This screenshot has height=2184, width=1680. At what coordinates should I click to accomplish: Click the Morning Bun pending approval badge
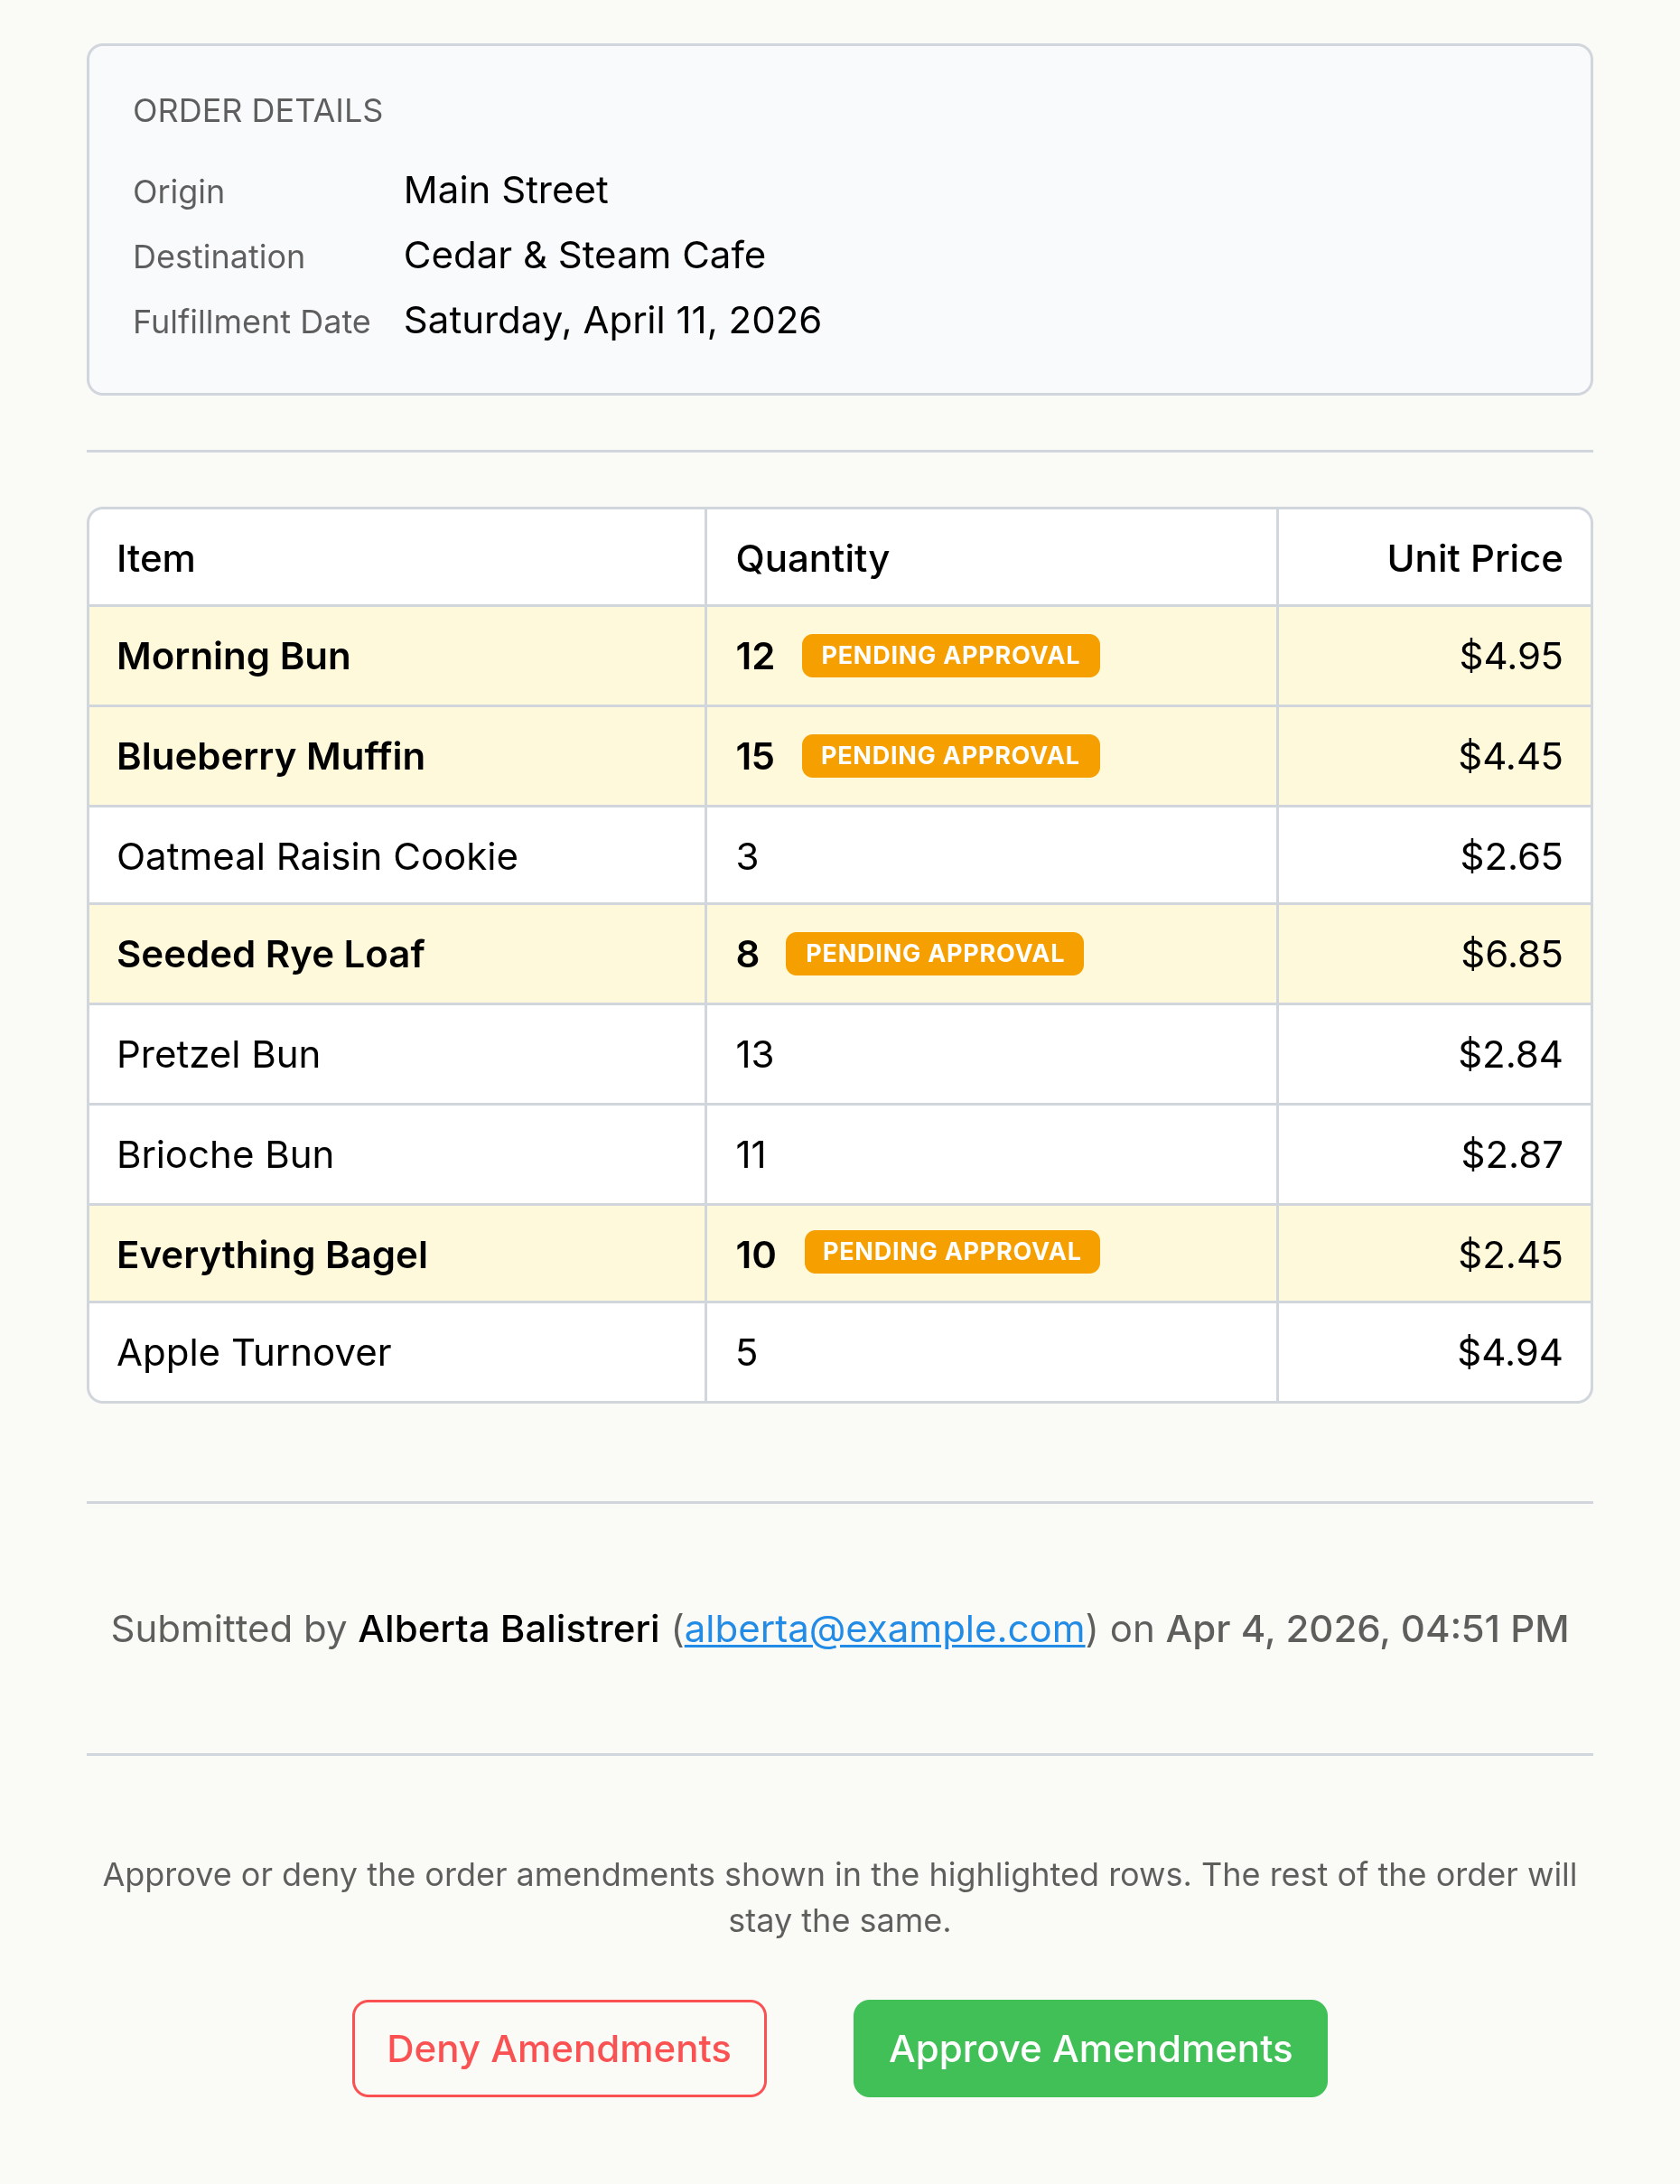(950, 656)
